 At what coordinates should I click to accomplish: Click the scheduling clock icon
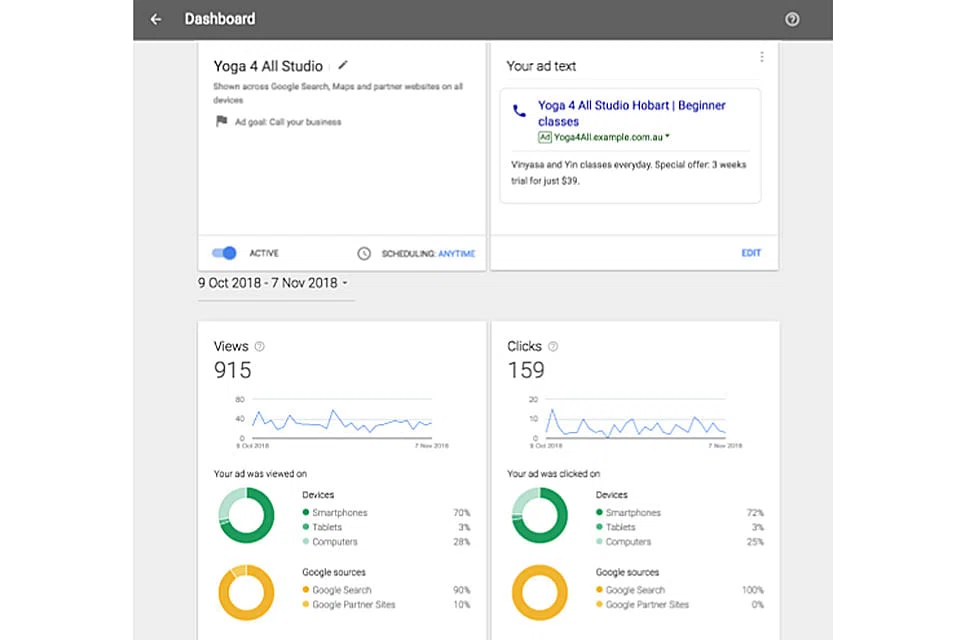[364, 254]
